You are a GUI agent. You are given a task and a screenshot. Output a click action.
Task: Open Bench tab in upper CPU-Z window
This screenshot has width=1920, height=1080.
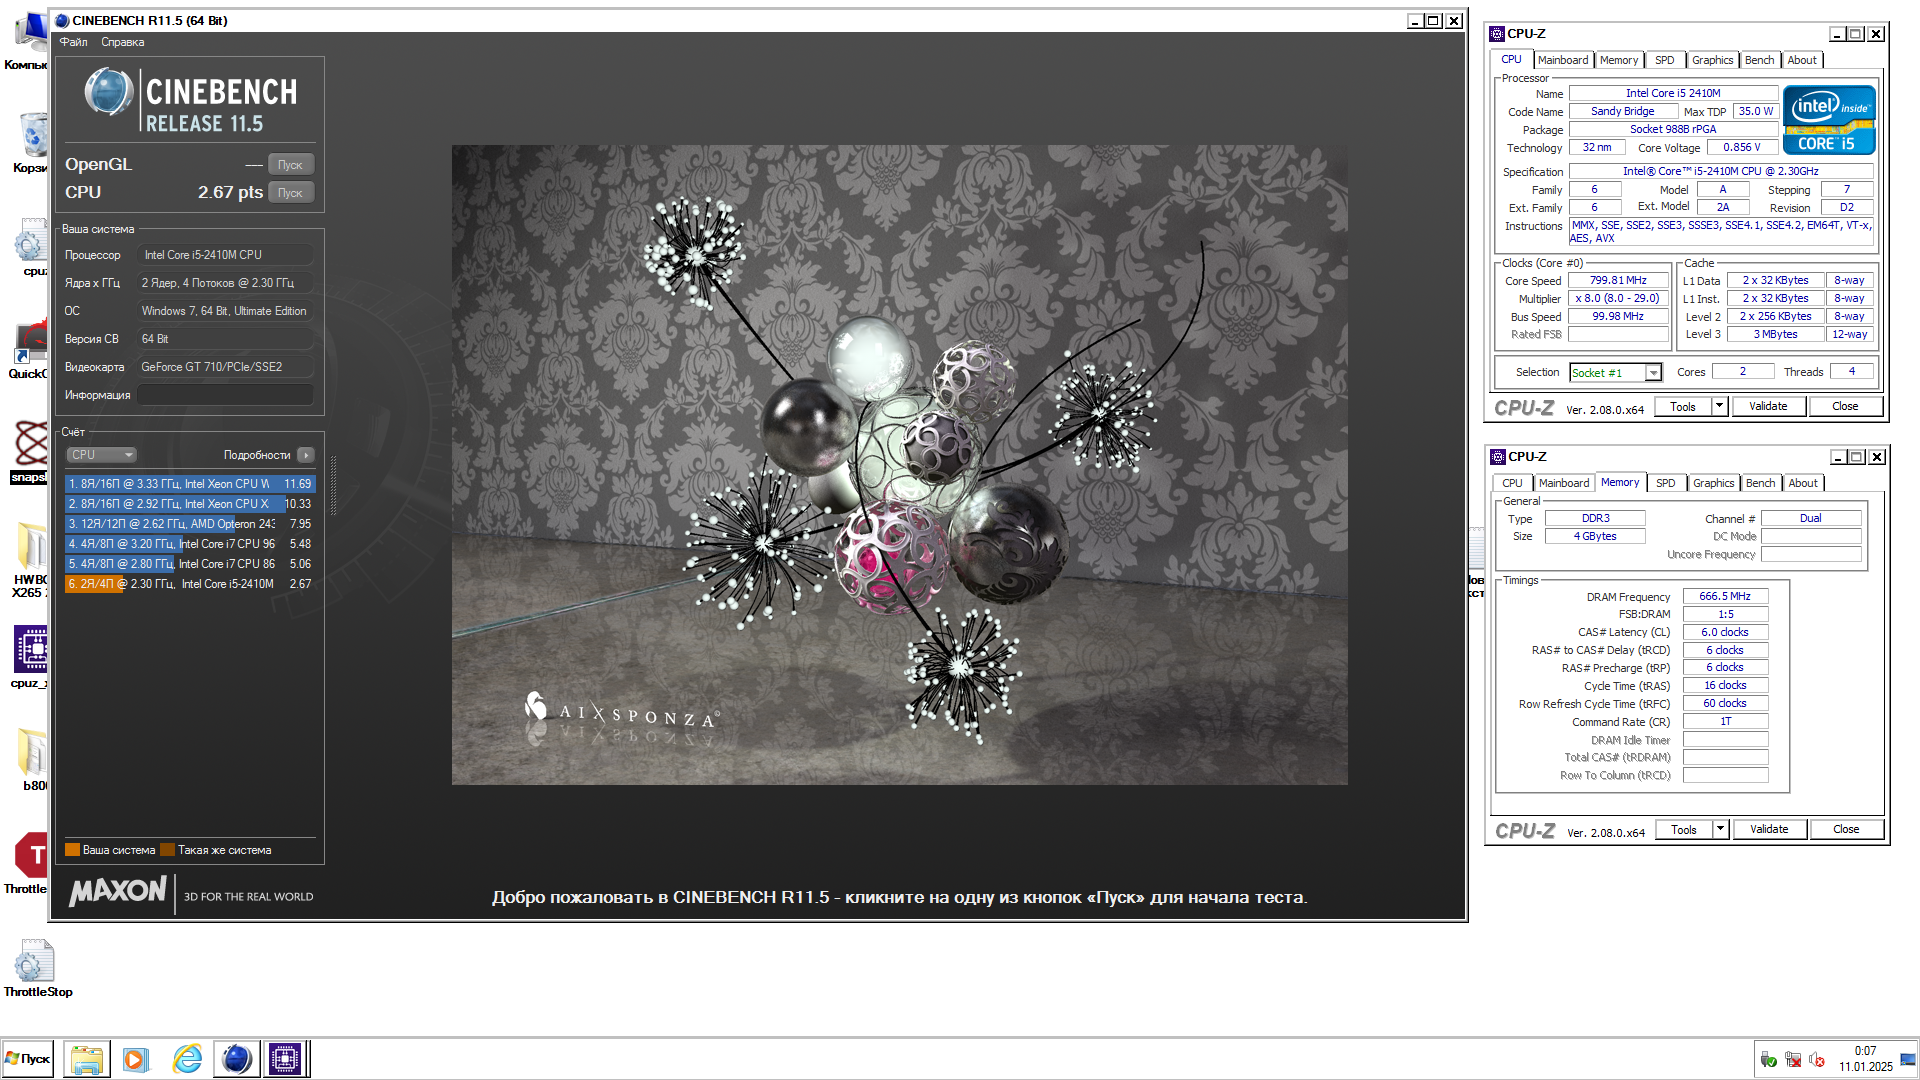1759,60
